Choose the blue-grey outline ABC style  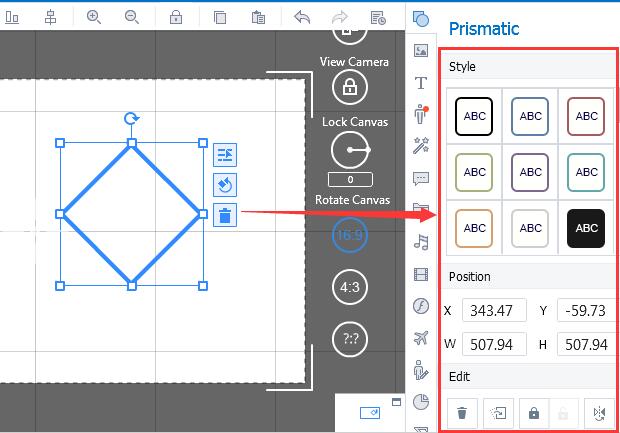tap(530, 116)
